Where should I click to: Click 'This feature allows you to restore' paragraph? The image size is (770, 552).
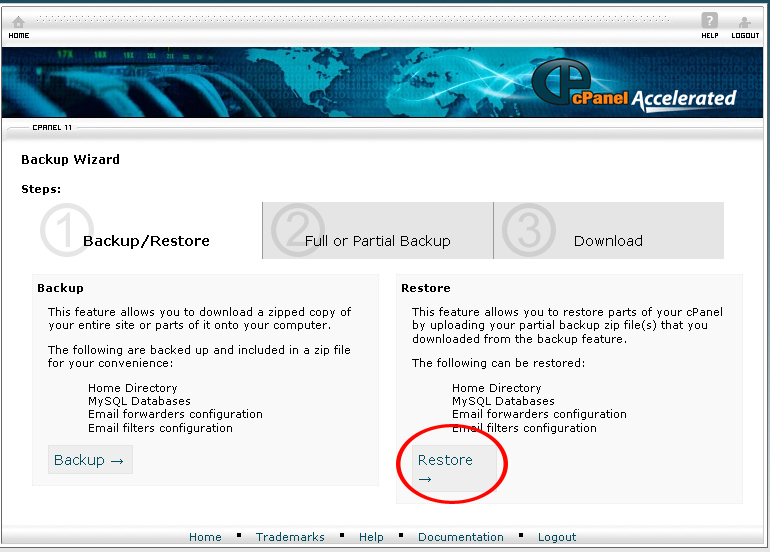pos(567,325)
